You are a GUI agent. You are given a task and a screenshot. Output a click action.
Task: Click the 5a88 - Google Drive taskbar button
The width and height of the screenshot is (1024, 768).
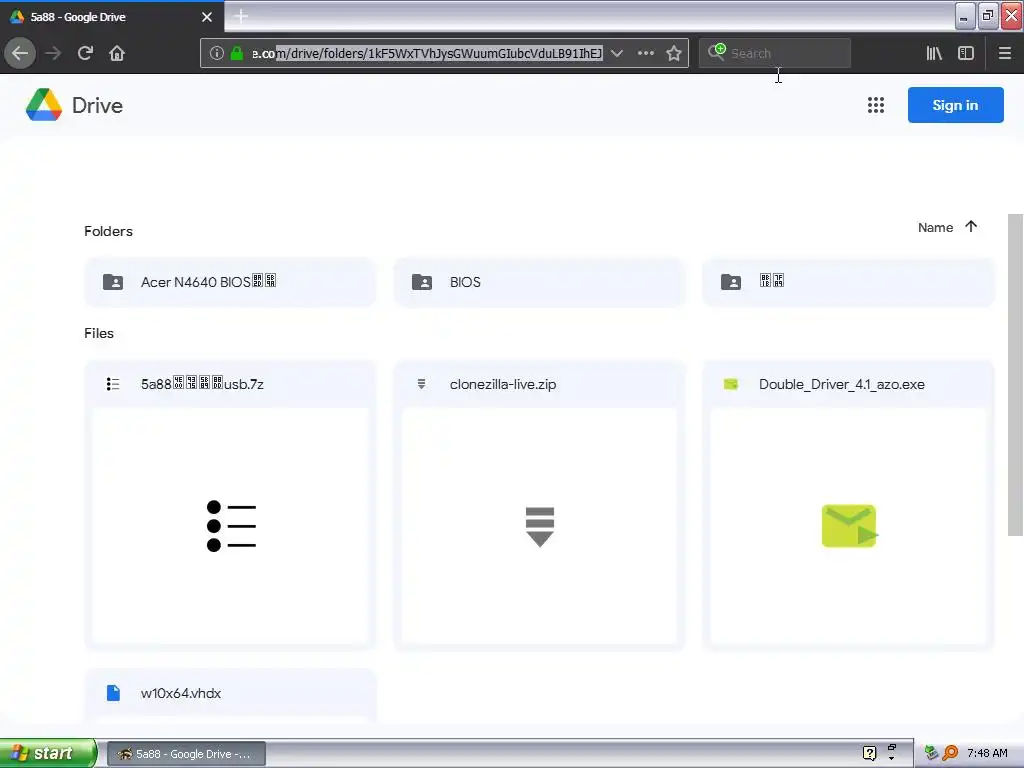(186, 754)
